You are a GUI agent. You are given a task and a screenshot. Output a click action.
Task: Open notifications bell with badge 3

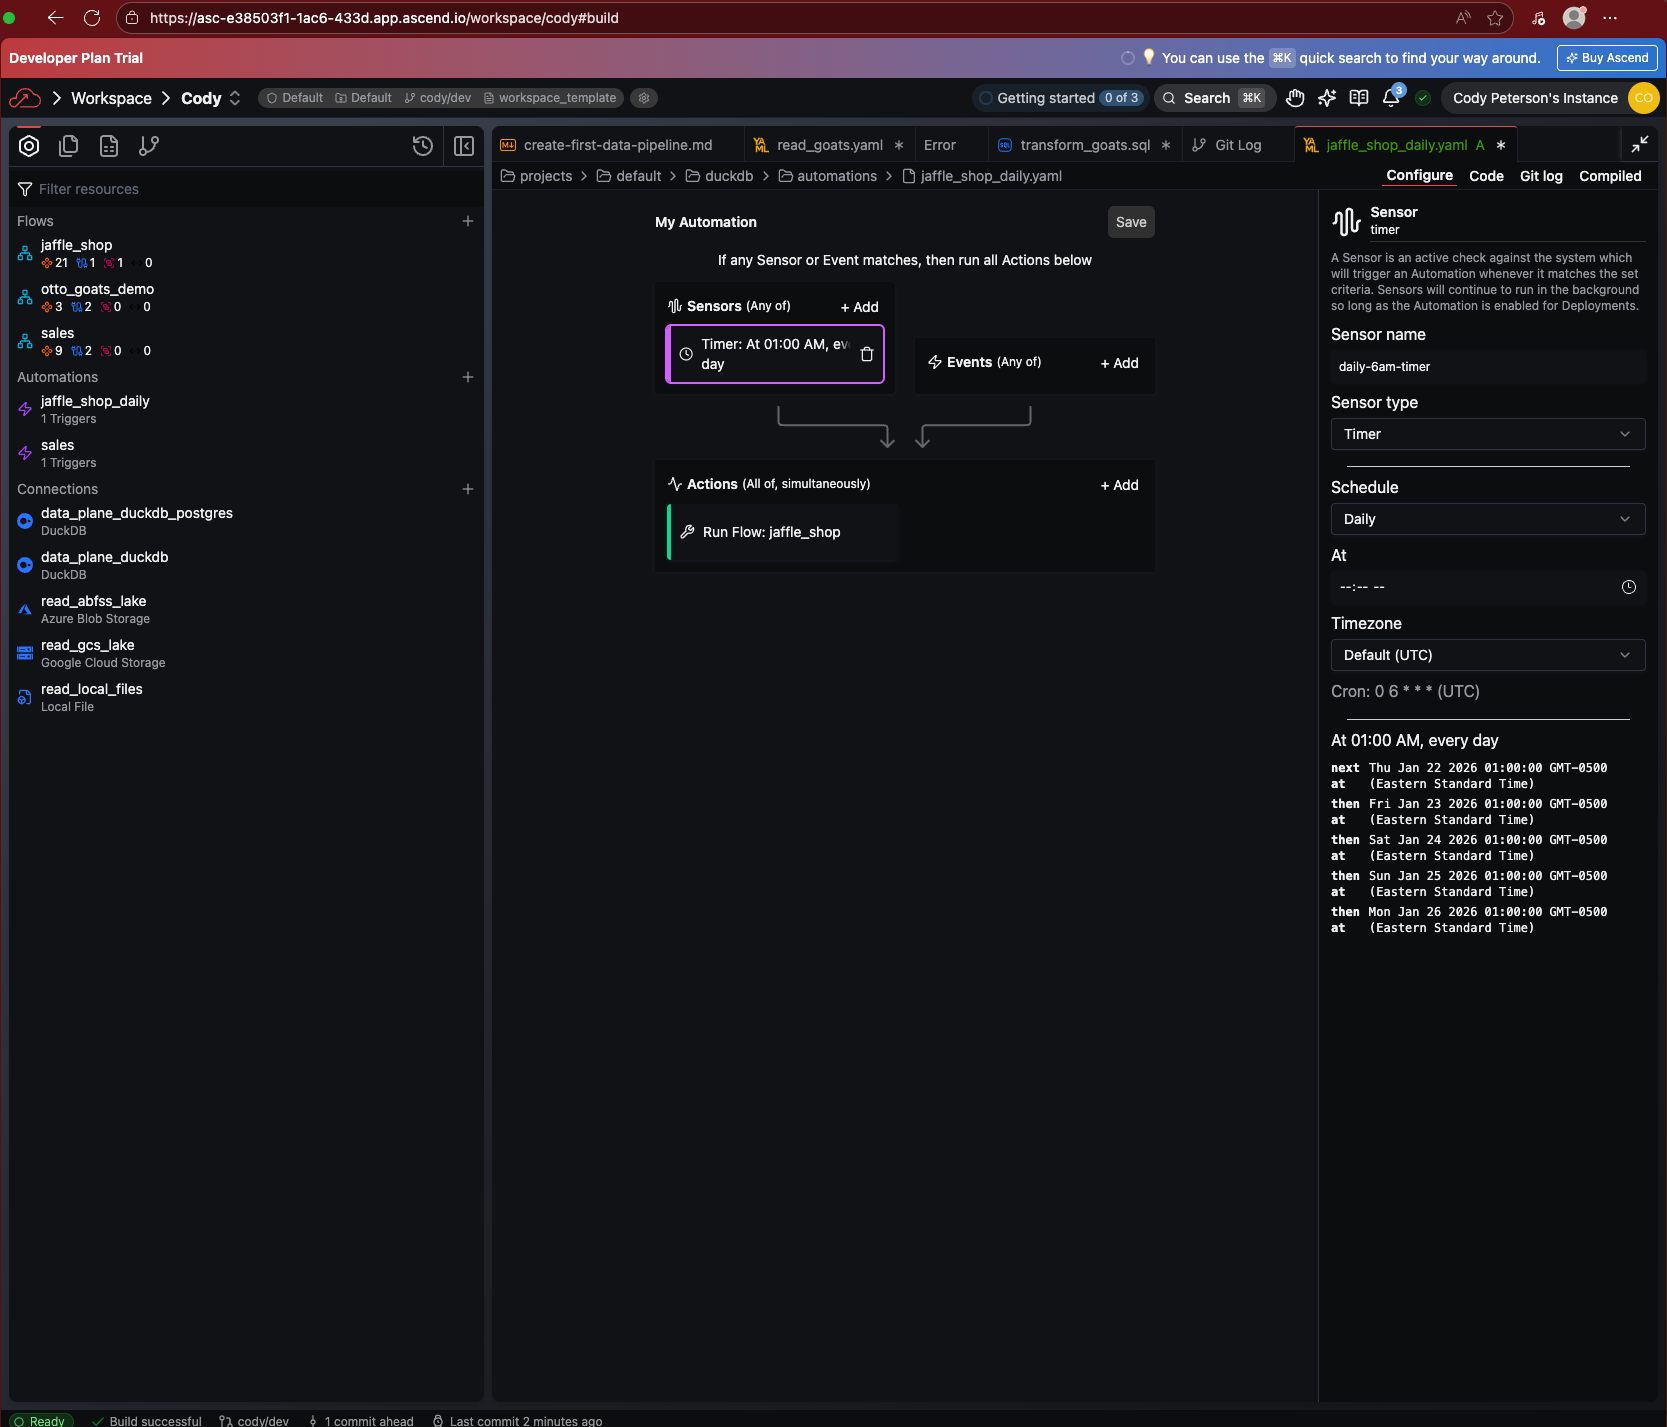(x=1390, y=98)
